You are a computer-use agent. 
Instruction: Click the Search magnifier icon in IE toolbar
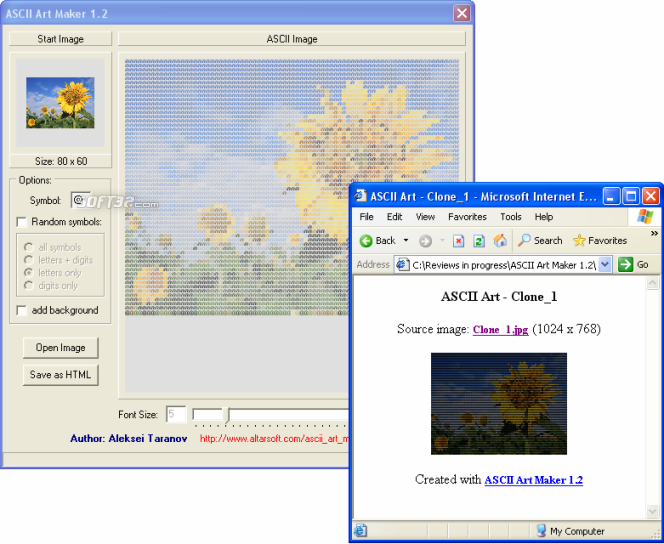pyautogui.click(x=524, y=240)
